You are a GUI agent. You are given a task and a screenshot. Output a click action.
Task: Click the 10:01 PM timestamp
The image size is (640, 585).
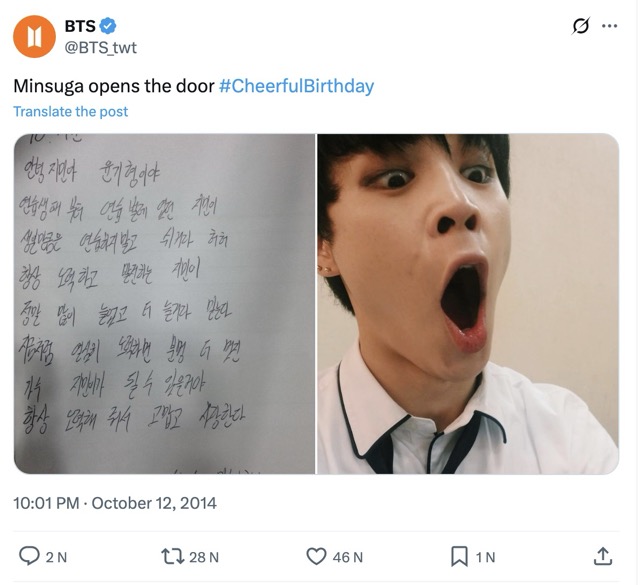coord(46,502)
